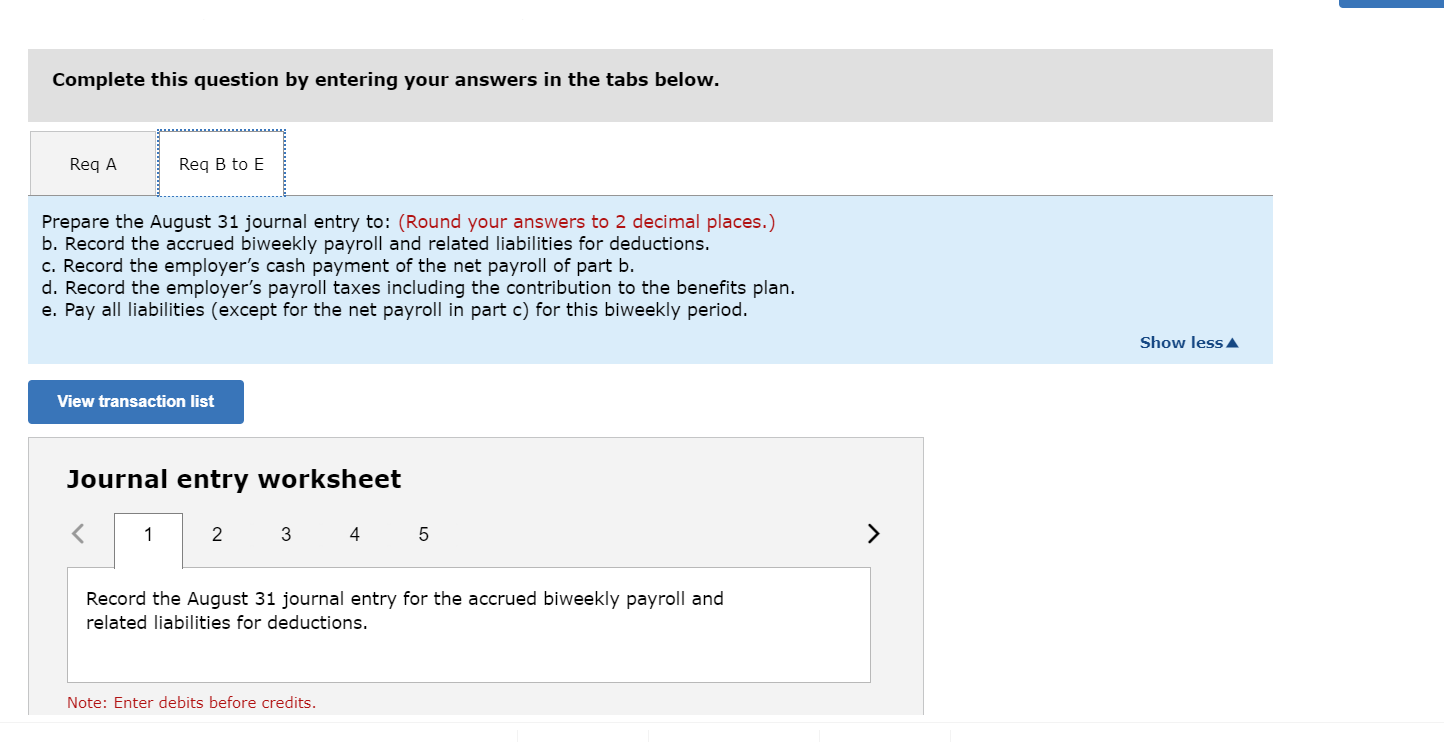Select the Req B to E tab
This screenshot has height=742, width=1444.
point(221,163)
